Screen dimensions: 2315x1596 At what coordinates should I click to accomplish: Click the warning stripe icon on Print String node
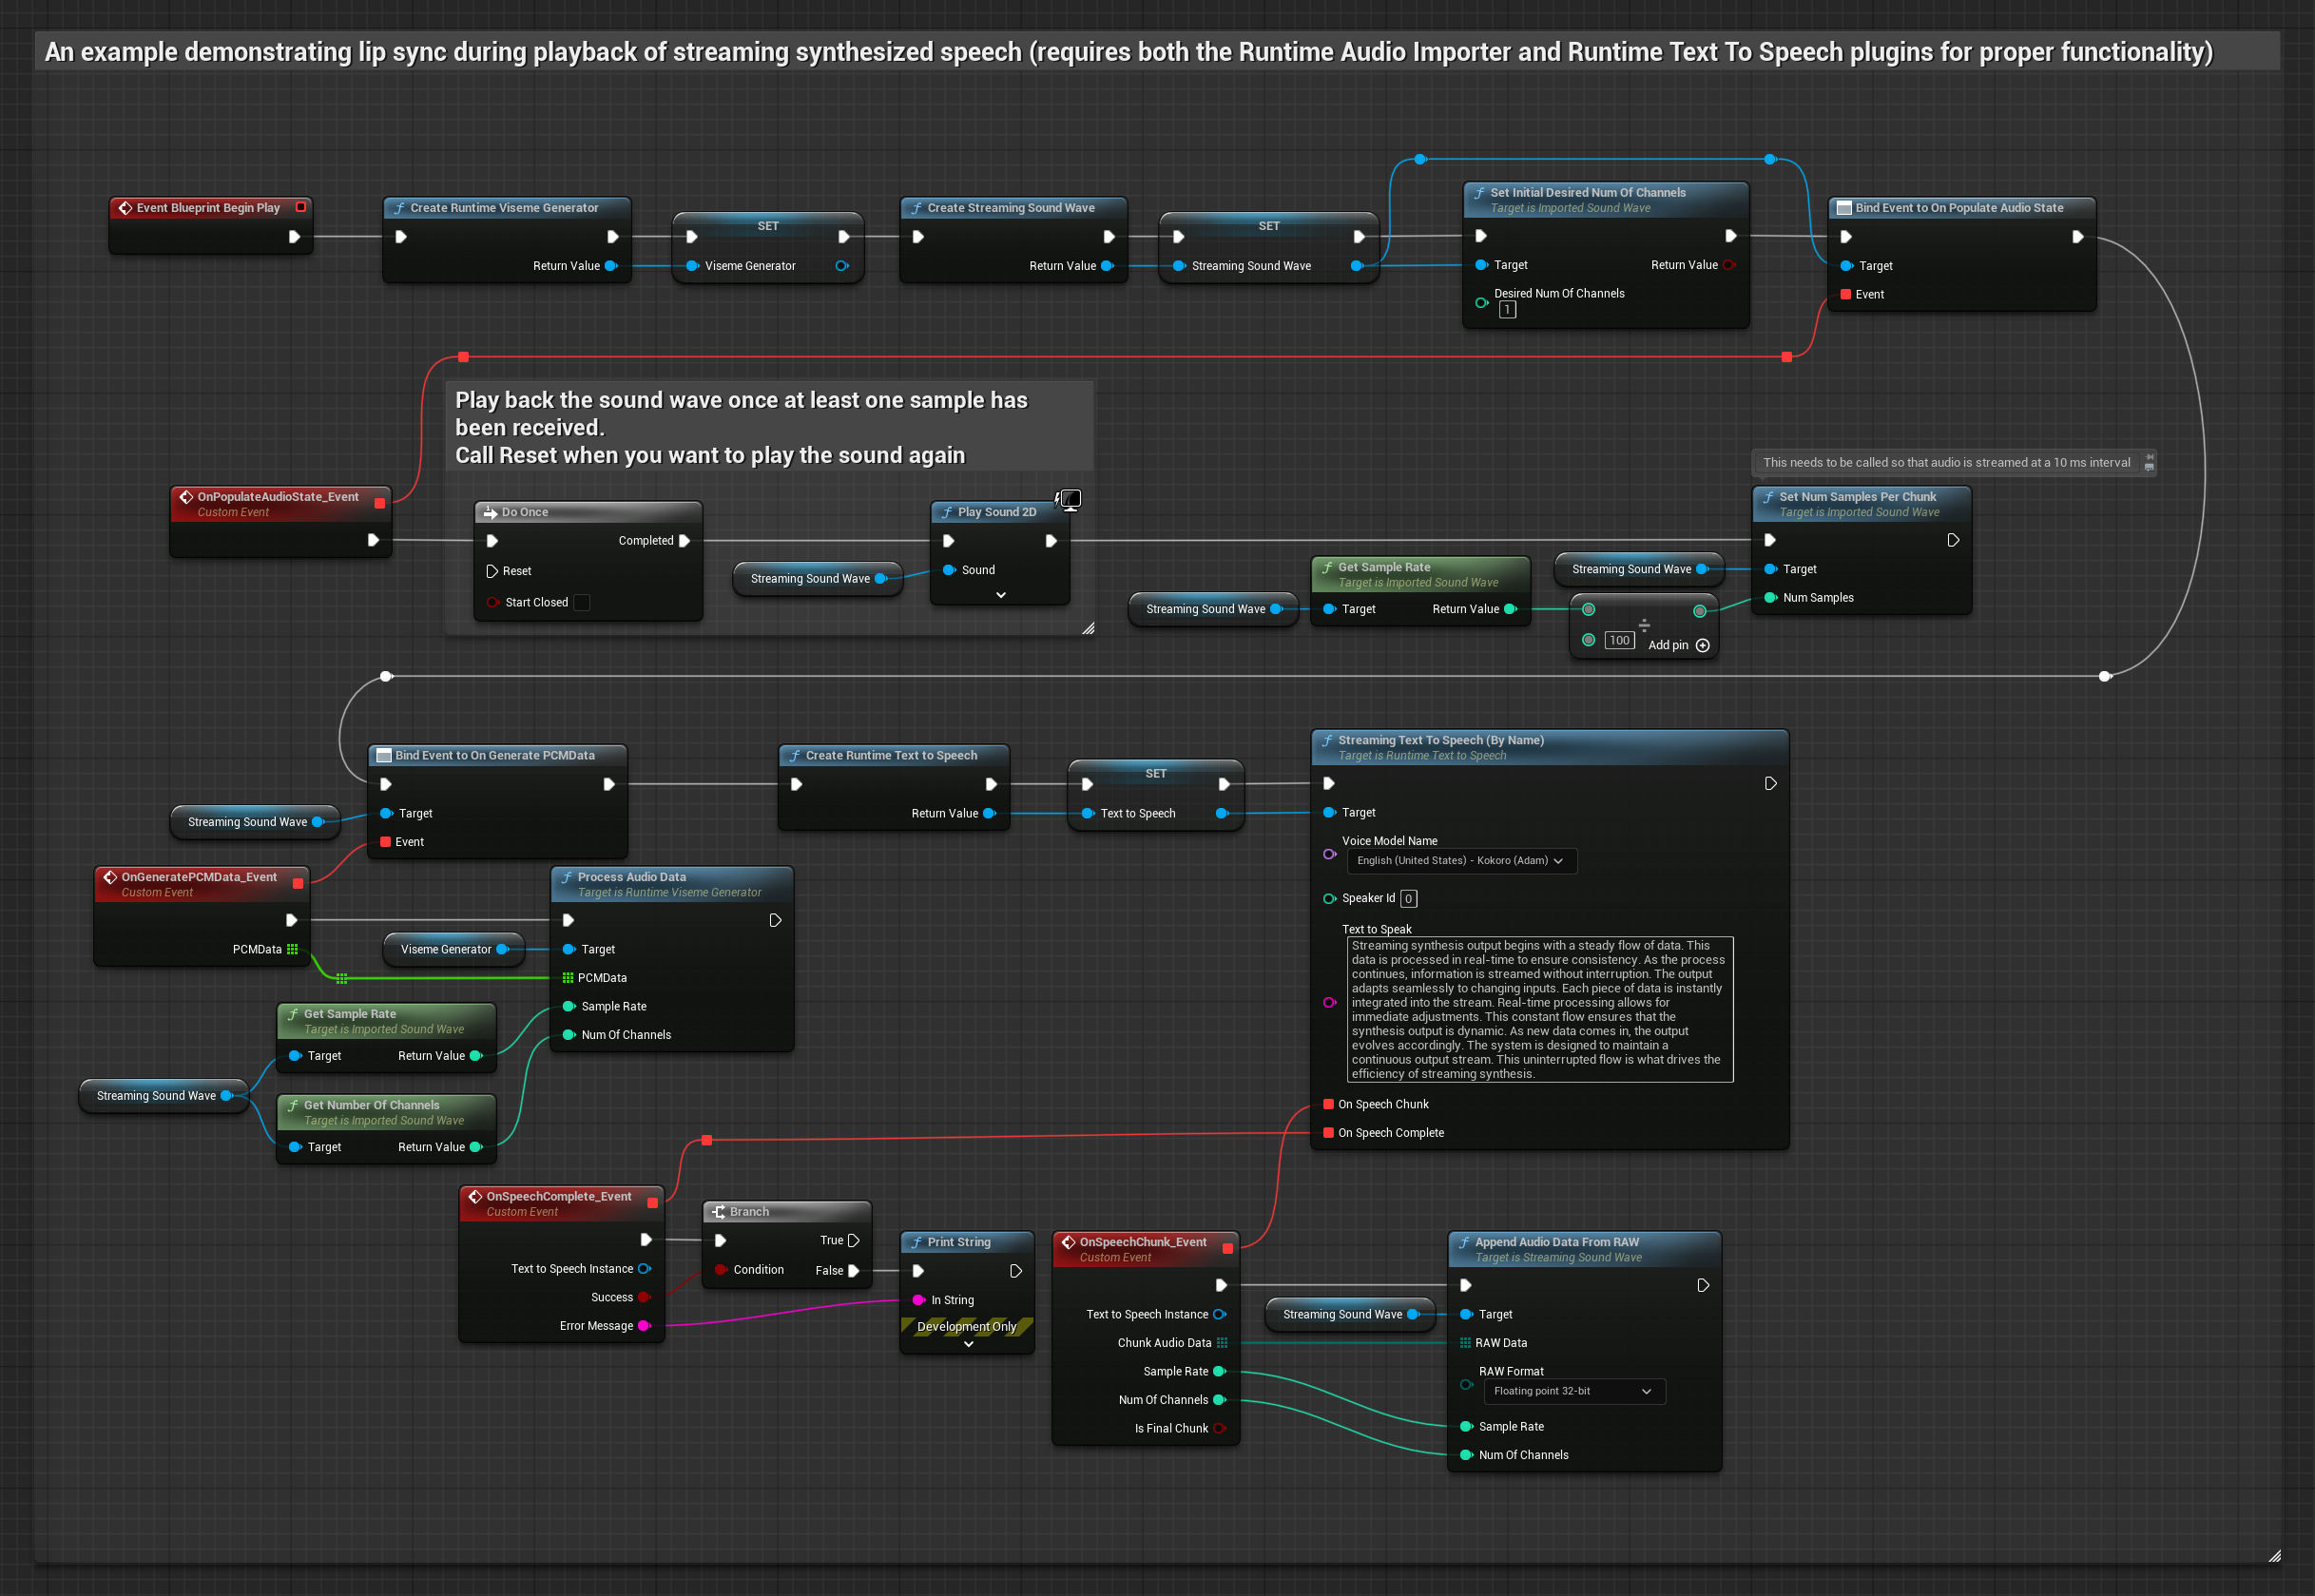click(966, 1326)
